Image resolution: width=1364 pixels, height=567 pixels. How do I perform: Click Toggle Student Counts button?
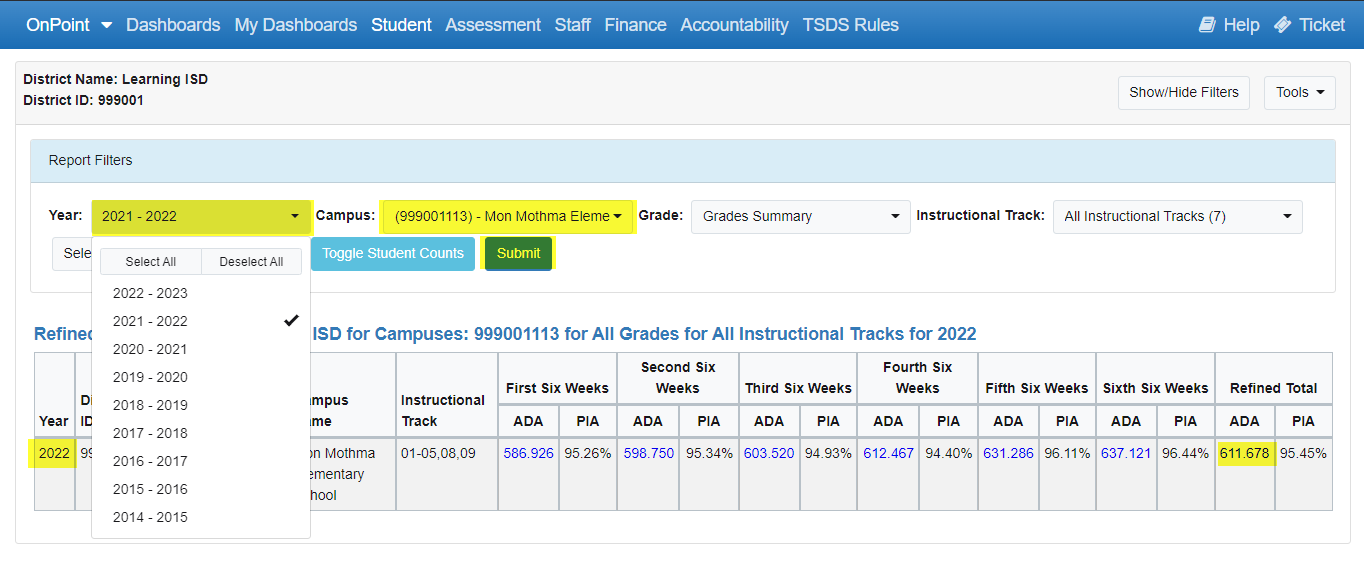(x=393, y=253)
